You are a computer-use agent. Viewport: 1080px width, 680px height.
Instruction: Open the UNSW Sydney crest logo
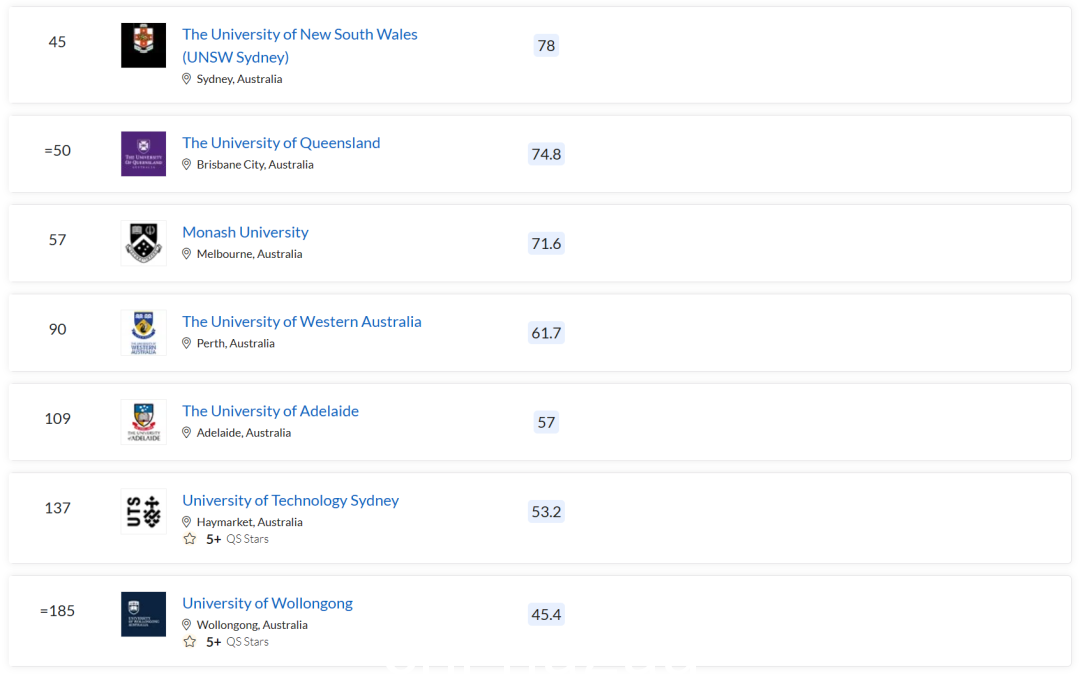pos(143,45)
